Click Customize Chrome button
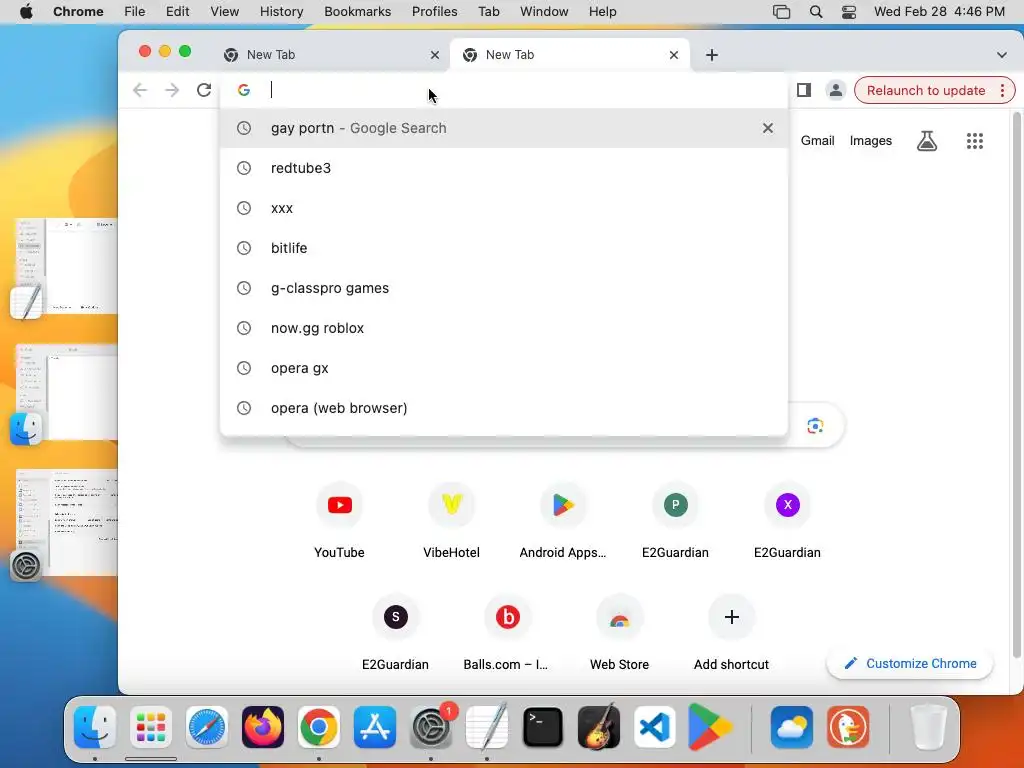The width and height of the screenshot is (1024, 768). 910,664
